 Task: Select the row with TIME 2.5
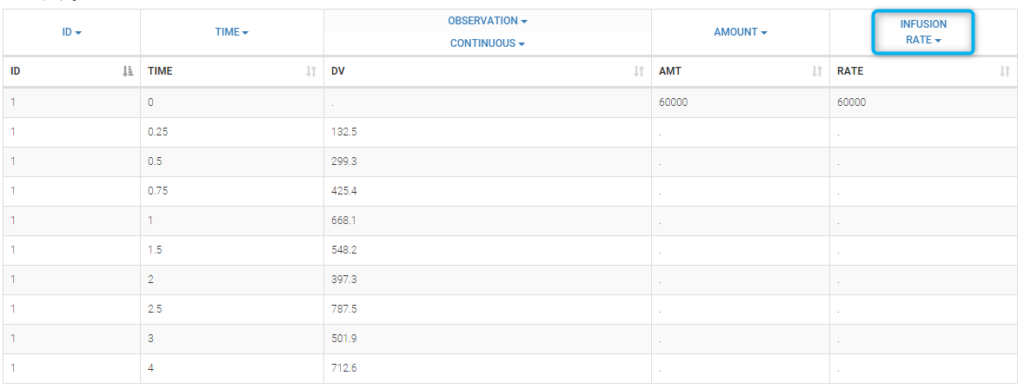[x=510, y=309]
